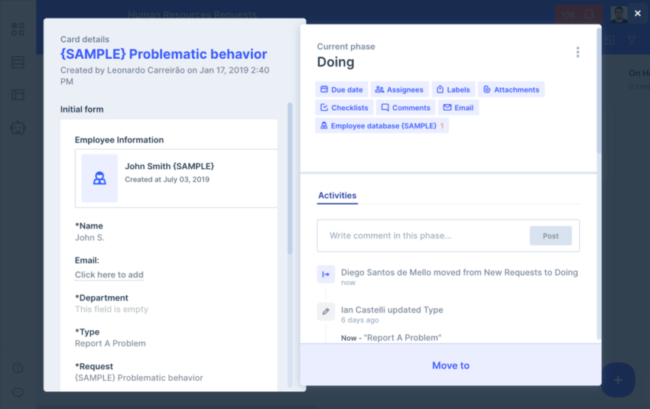Open the Labels selector
The height and width of the screenshot is (409, 650).
click(x=453, y=89)
